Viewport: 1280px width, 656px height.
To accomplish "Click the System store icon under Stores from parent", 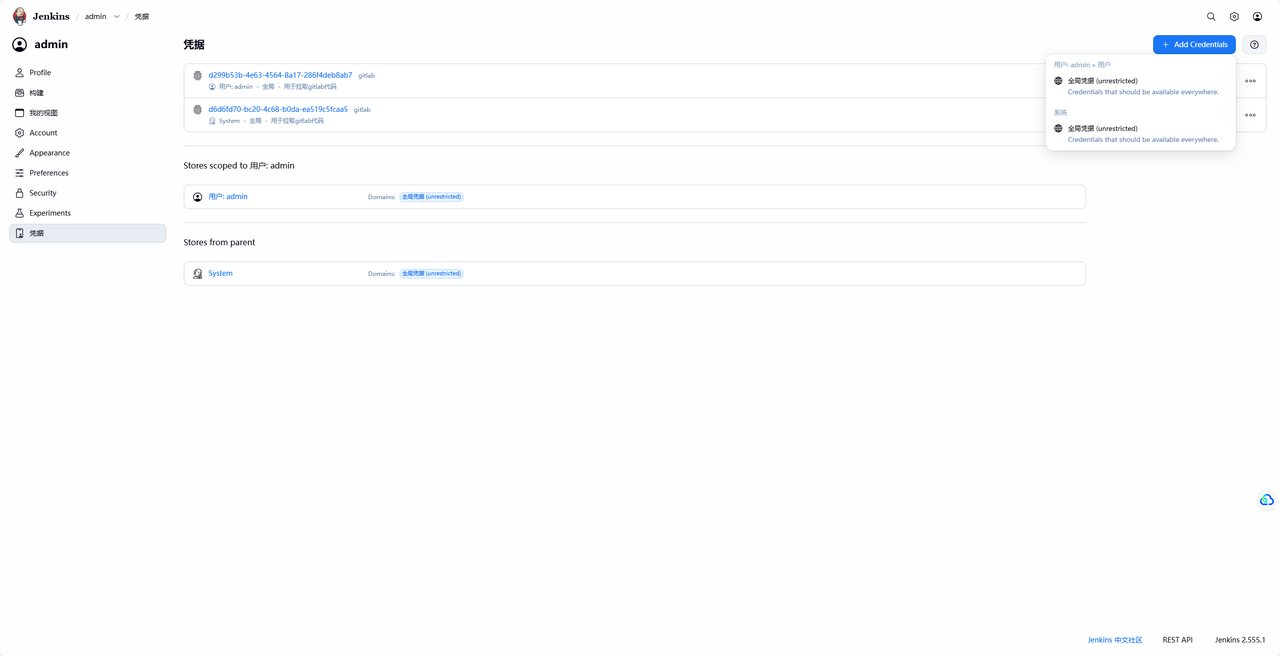I will click(197, 274).
